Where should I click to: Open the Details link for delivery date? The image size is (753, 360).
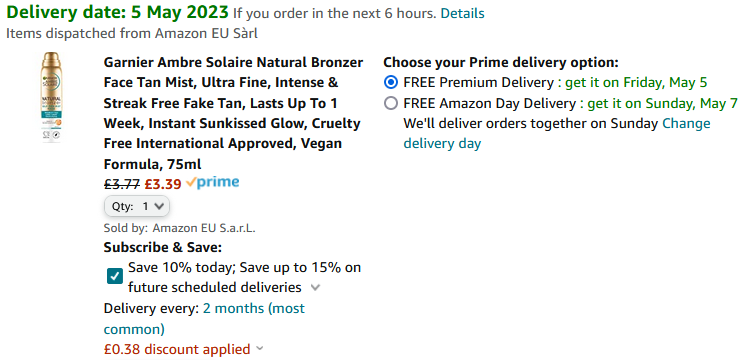point(462,13)
